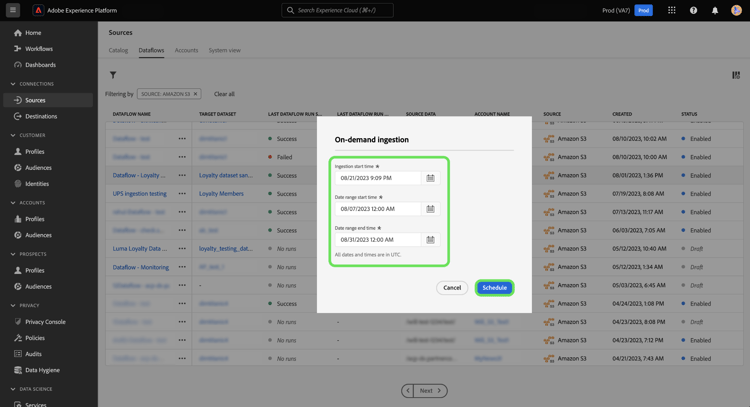Click the Failed status cell

pos(285,157)
